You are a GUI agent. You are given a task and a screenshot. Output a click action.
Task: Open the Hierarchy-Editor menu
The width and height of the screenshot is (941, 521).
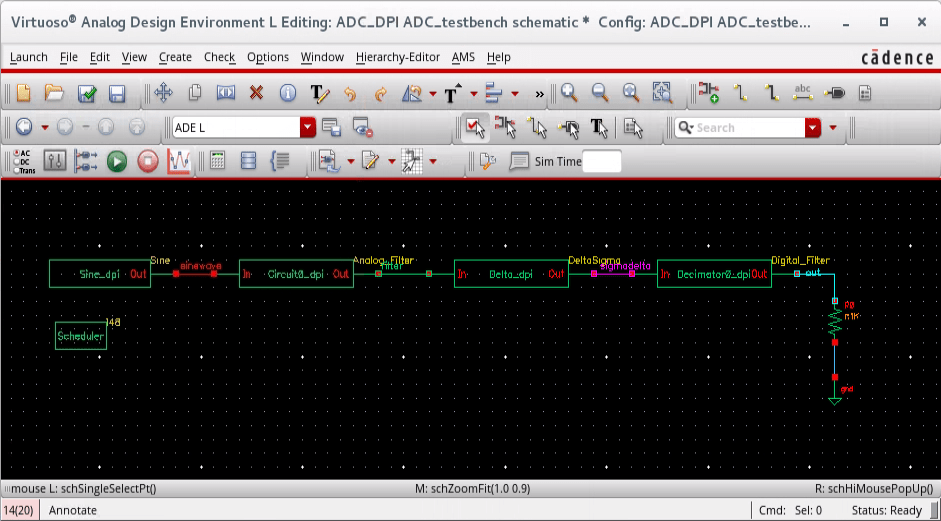click(x=397, y=57)
